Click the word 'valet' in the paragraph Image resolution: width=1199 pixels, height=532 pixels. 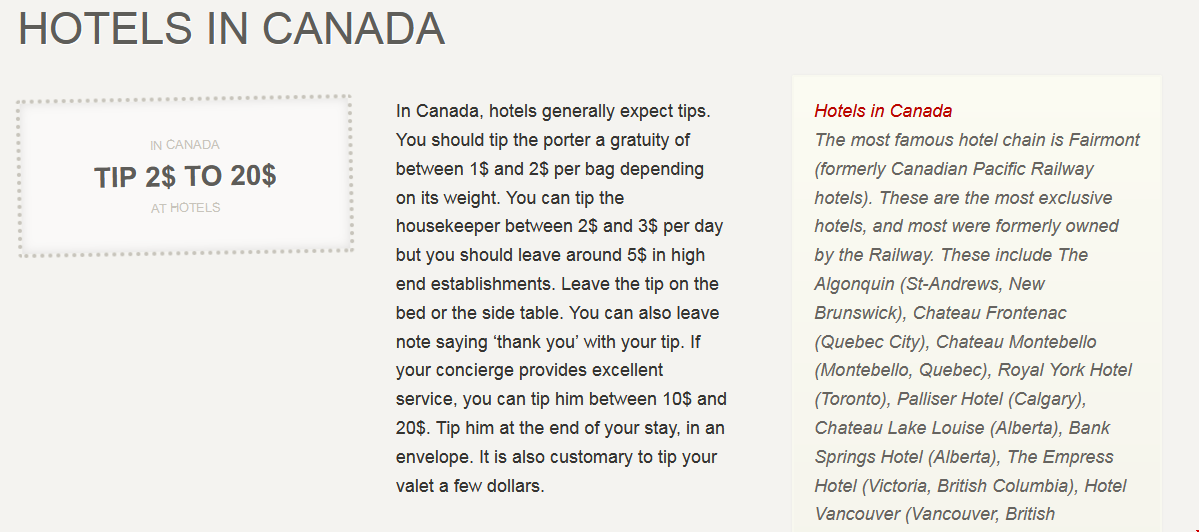click(418, 486)
